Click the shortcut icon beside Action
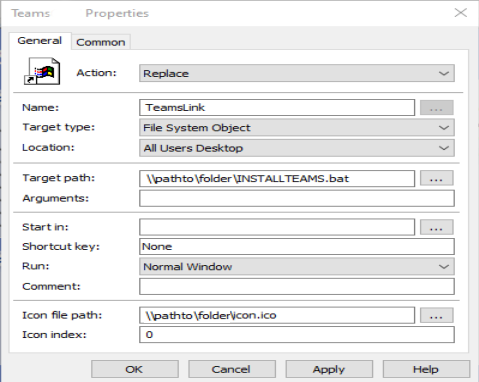The height and width of the screenshot is (382, 479). (42, 71)
